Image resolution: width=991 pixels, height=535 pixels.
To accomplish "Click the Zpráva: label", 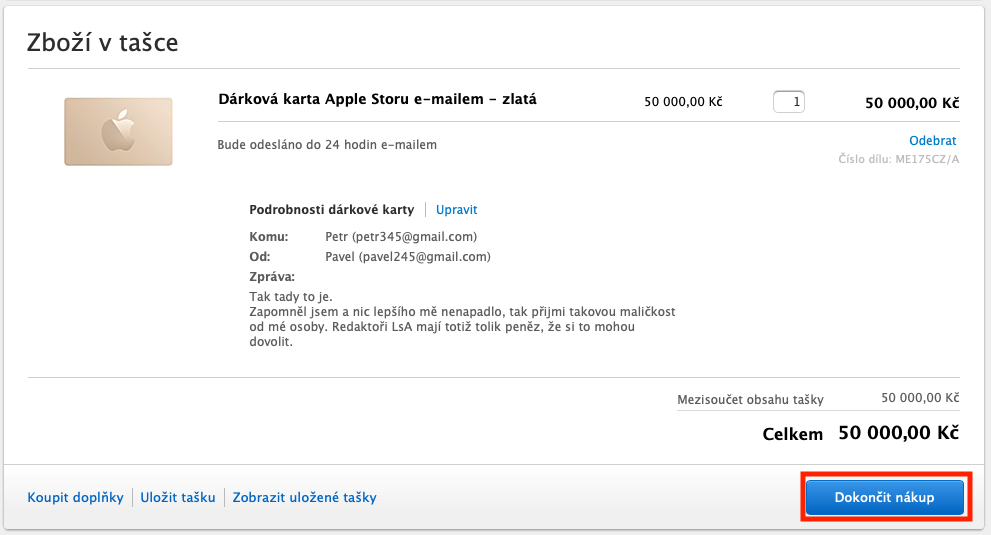I will 272,277.
